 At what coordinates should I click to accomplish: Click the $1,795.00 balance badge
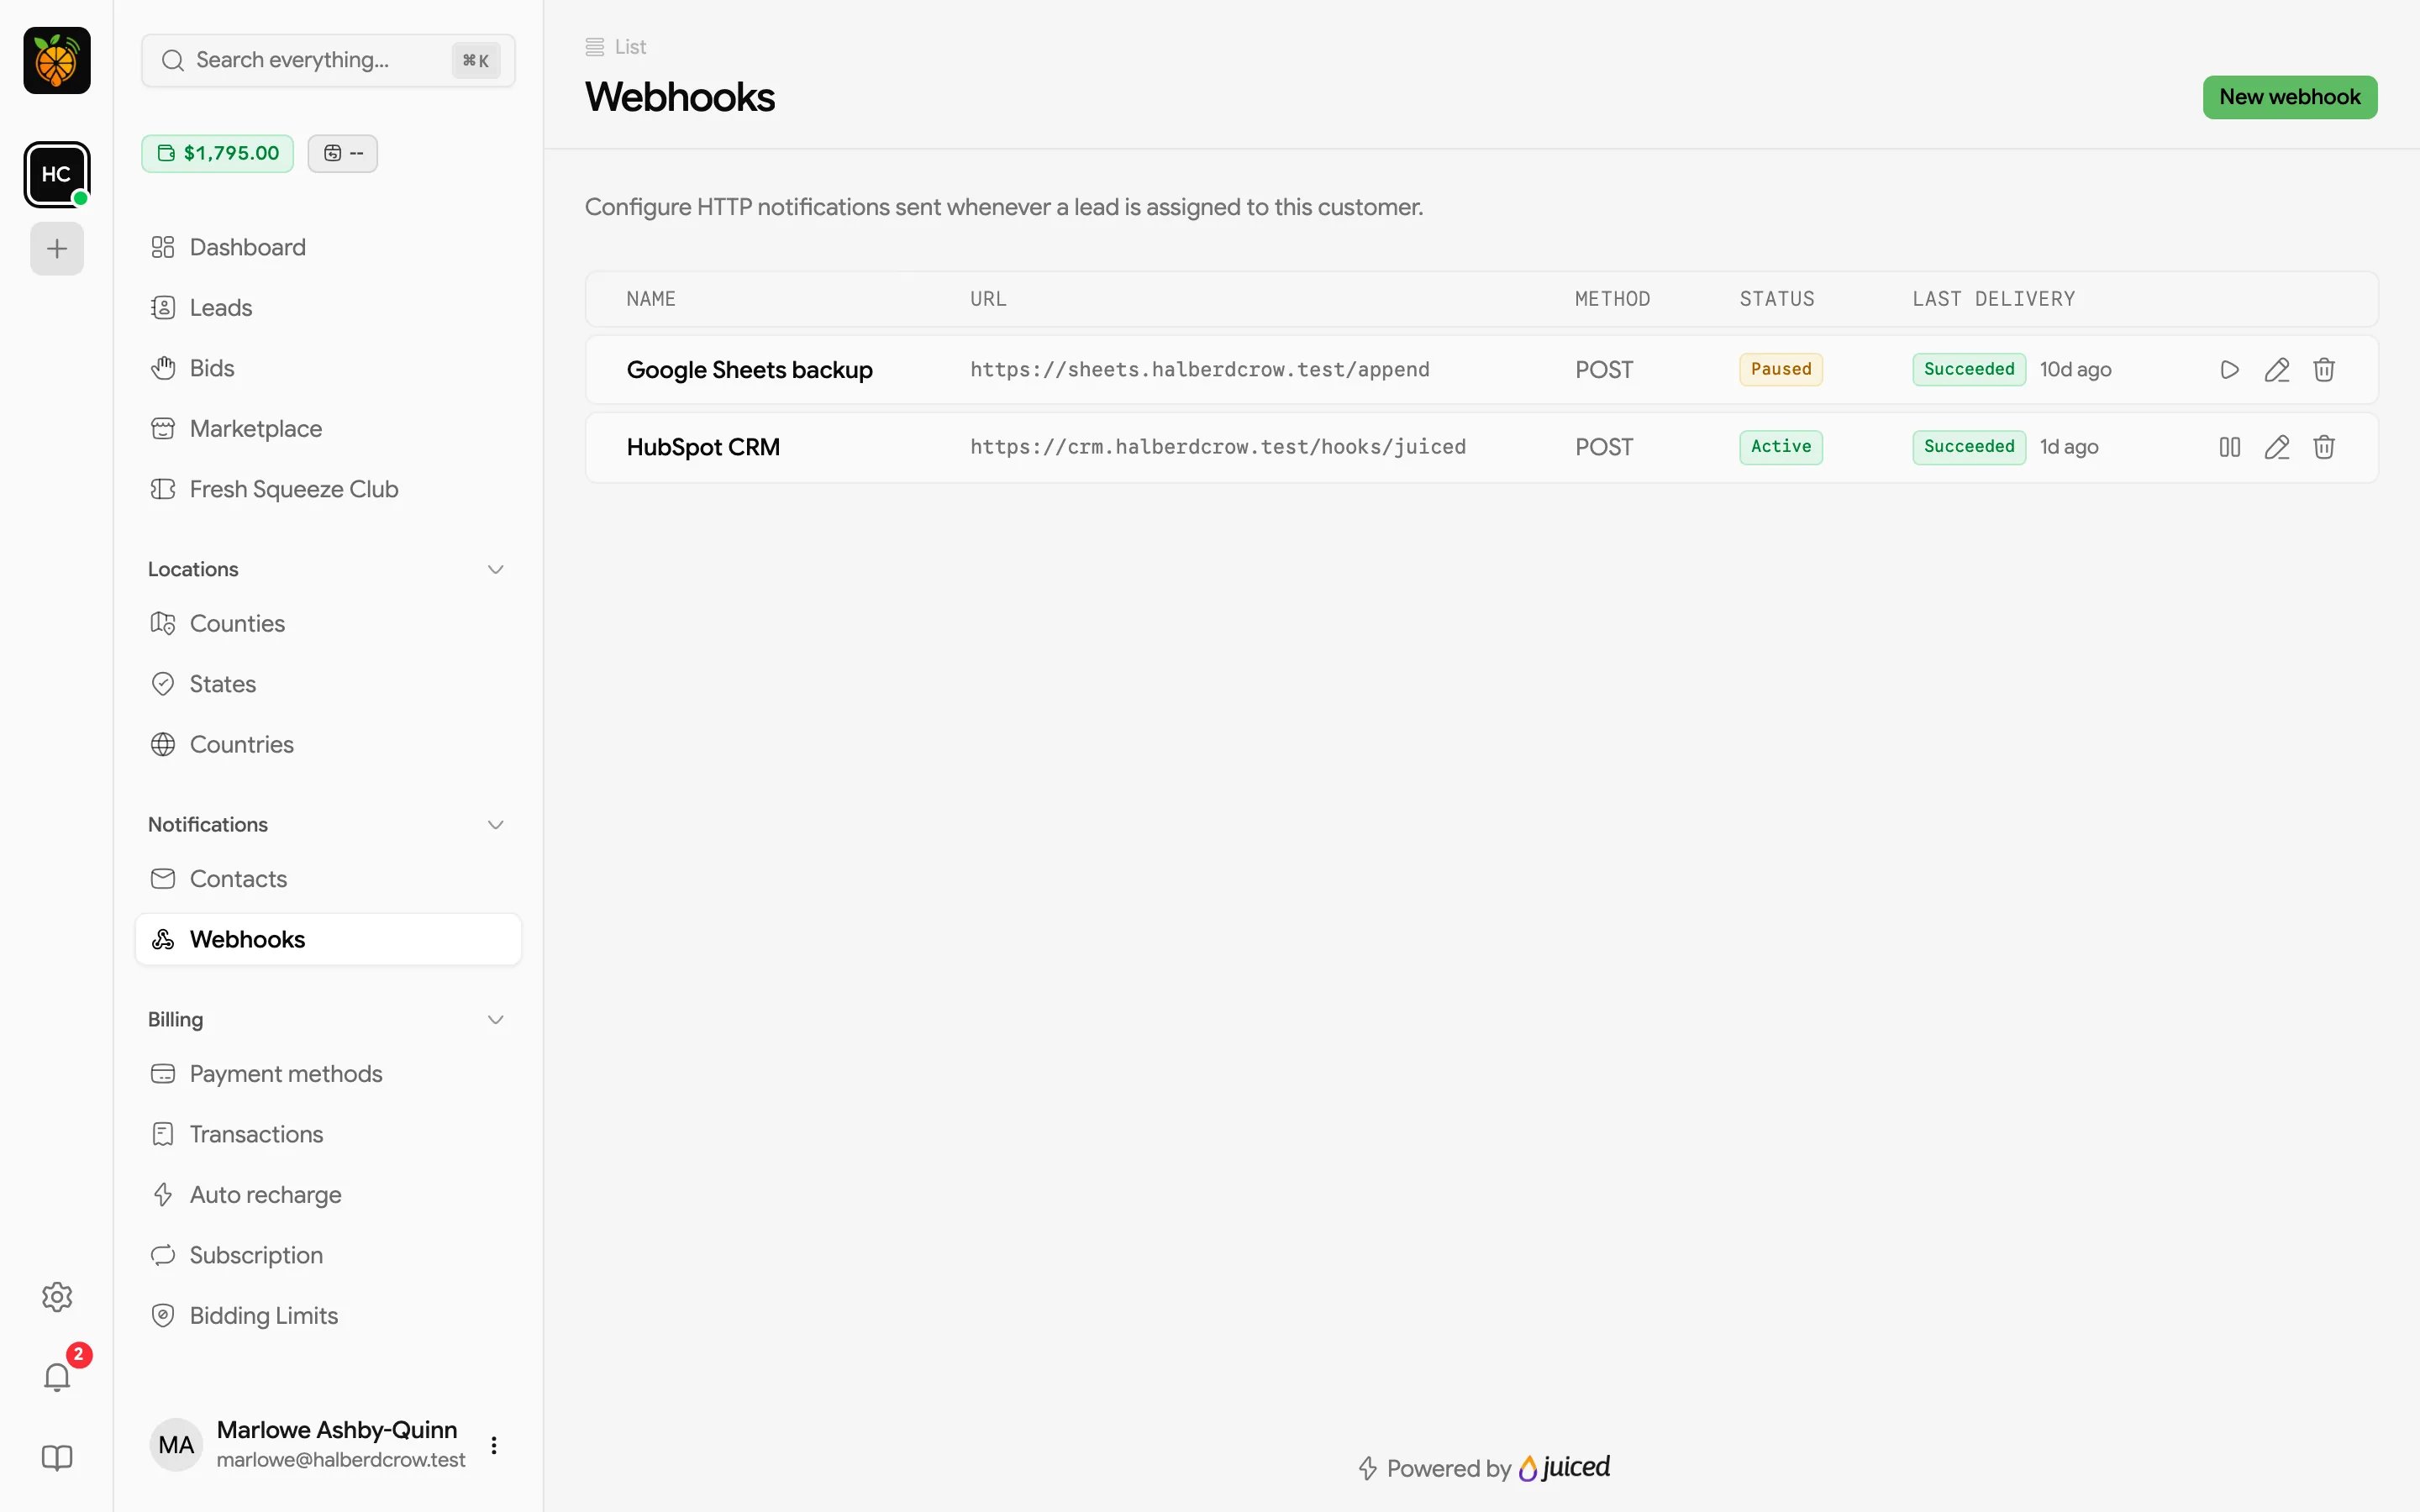tap(218, 153)
